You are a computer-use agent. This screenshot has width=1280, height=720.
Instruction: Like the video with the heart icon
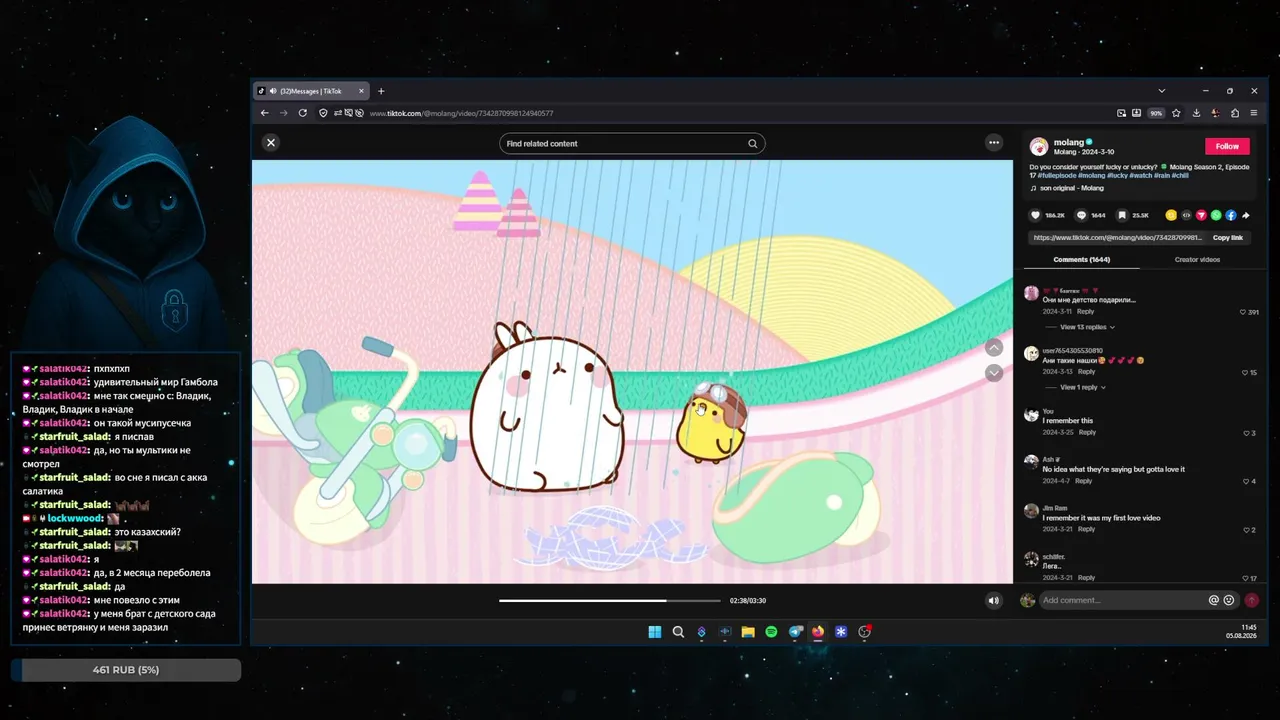(x=1035, y=215)
